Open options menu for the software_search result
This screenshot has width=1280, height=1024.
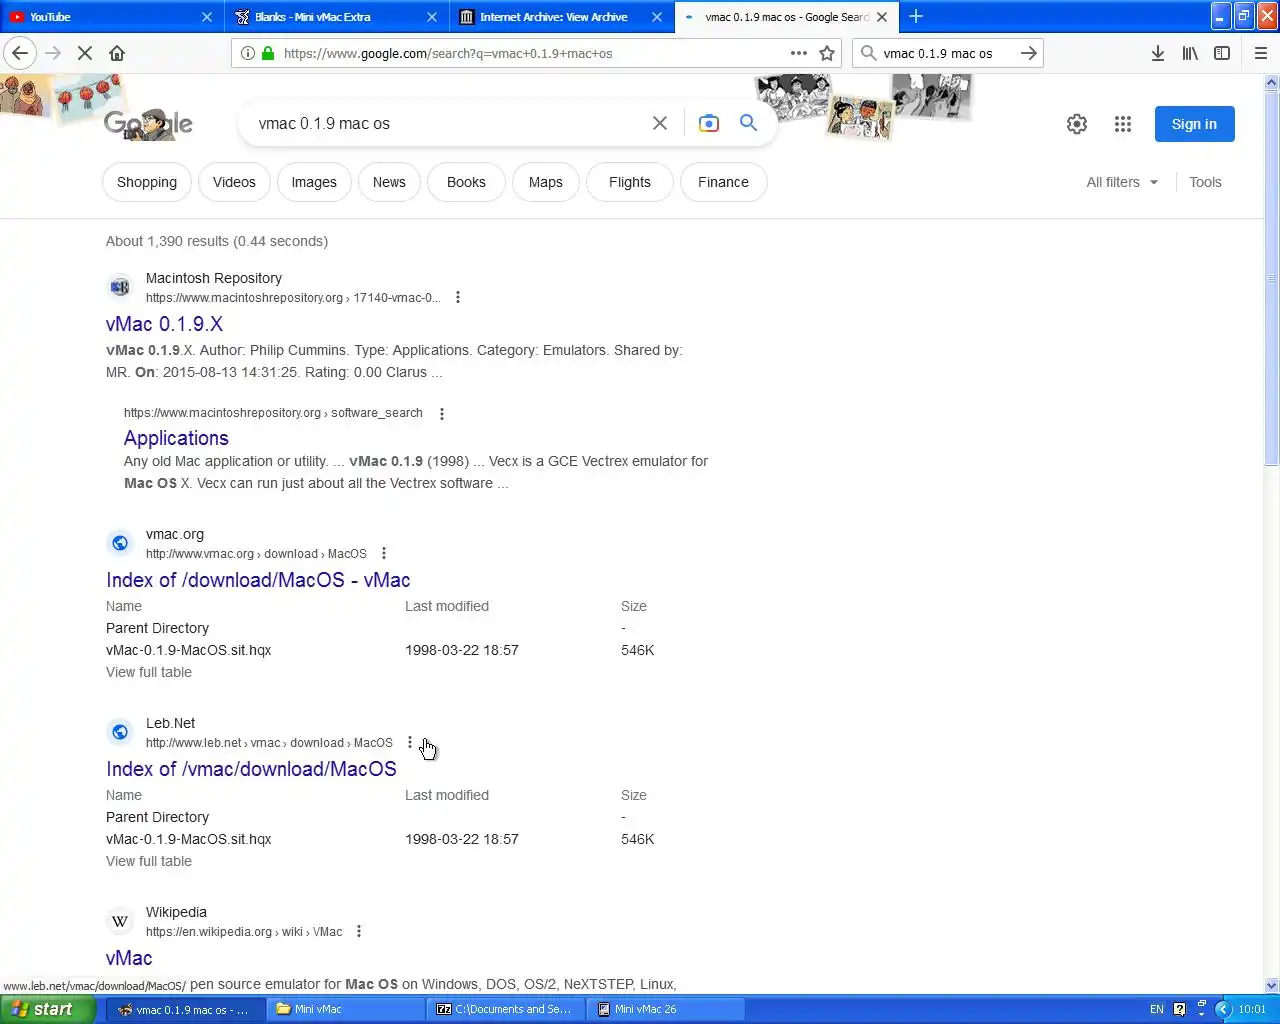point(442,413)
